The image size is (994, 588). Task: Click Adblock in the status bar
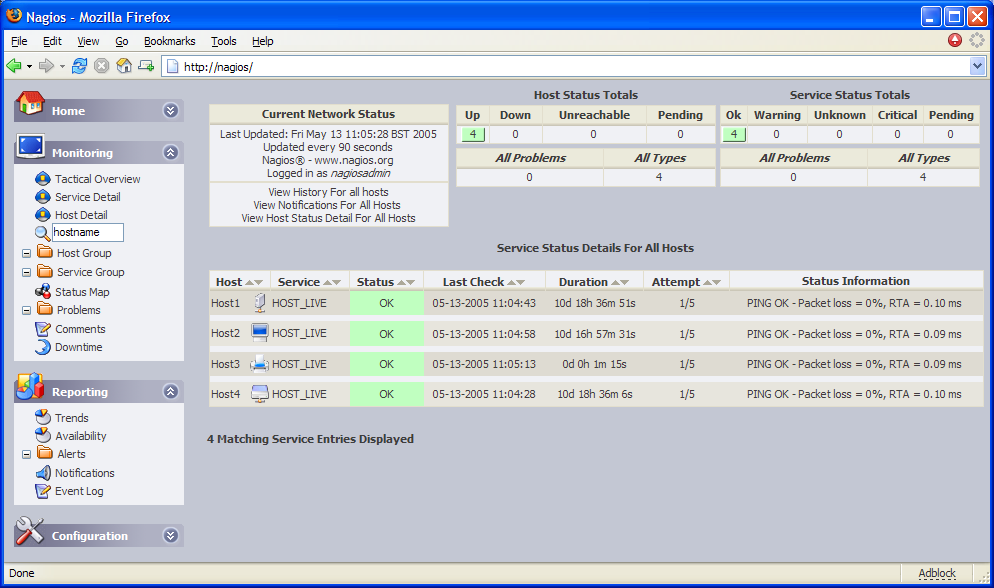click(937, 573)
